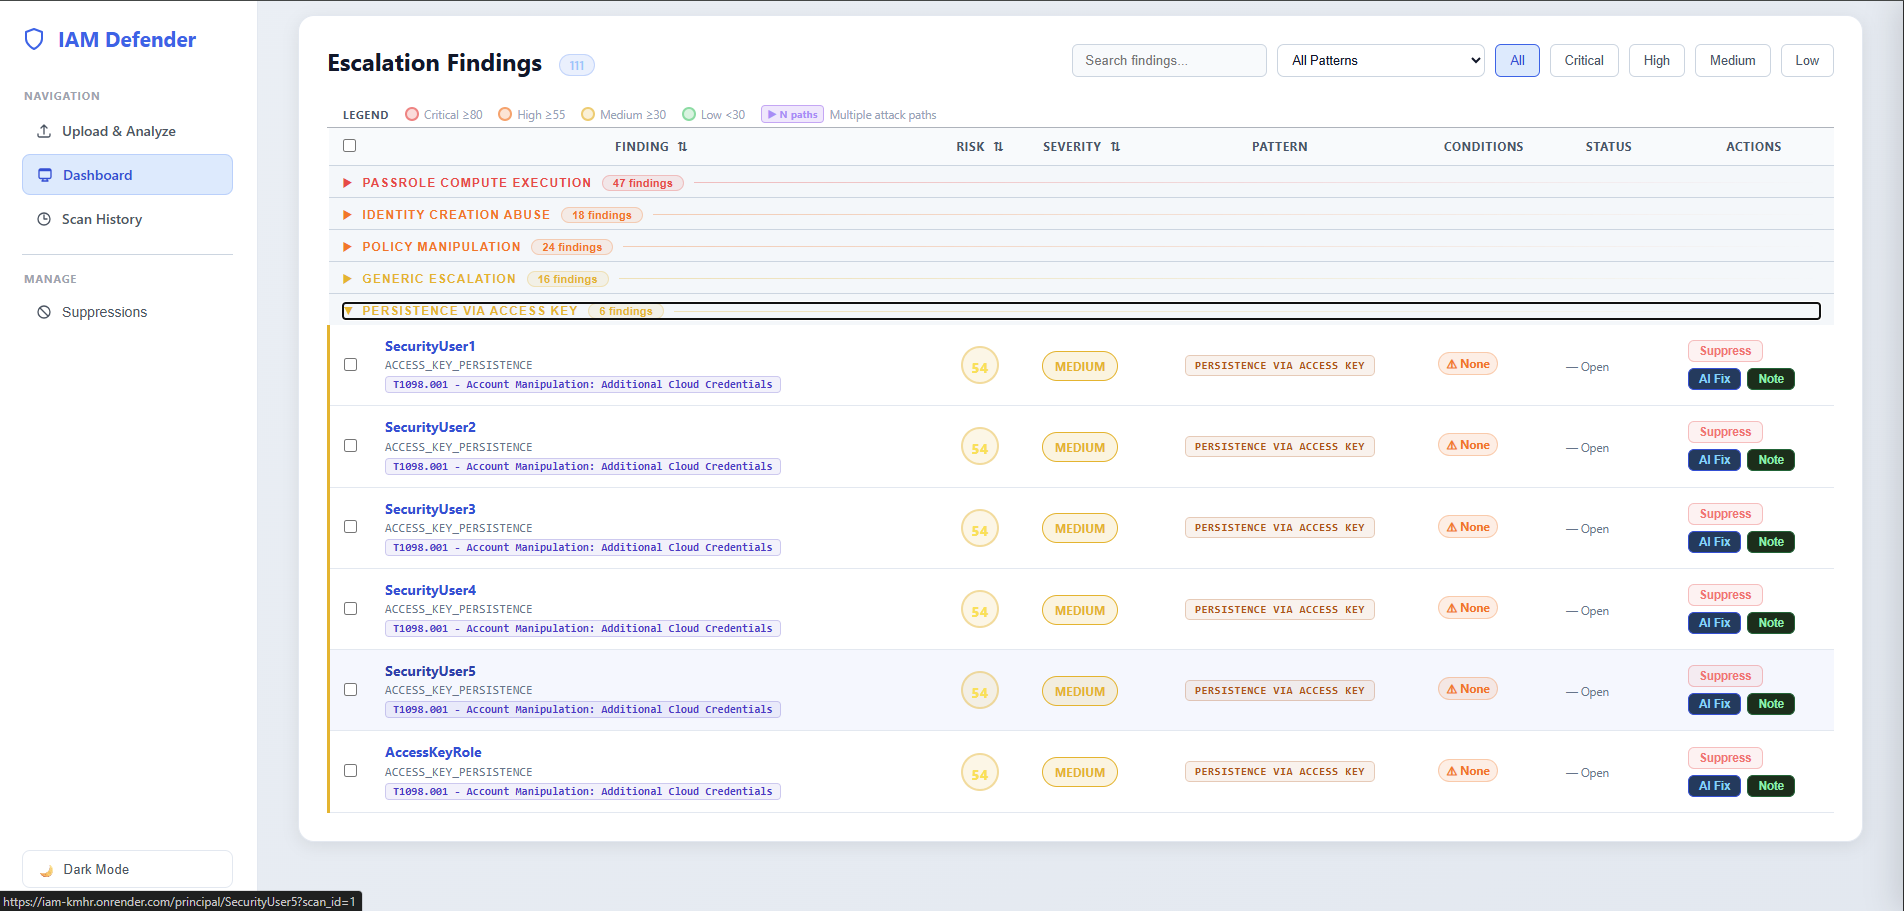1904x911 pixels.
Task: Sort by Severity using the sort arrows
Action: (1115, 147)
